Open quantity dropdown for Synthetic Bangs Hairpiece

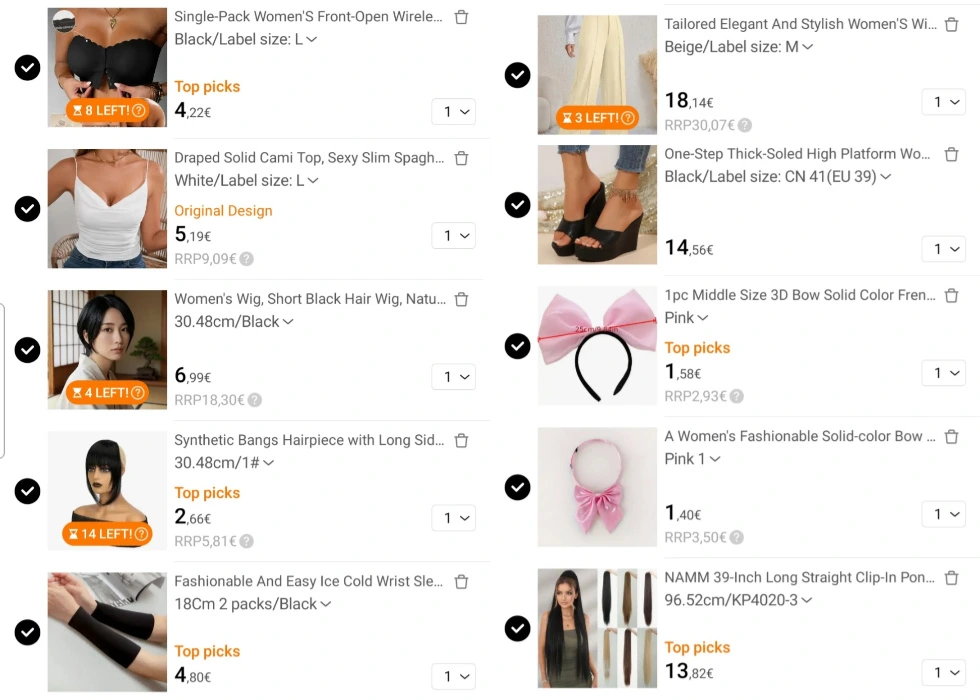[453, 518]
